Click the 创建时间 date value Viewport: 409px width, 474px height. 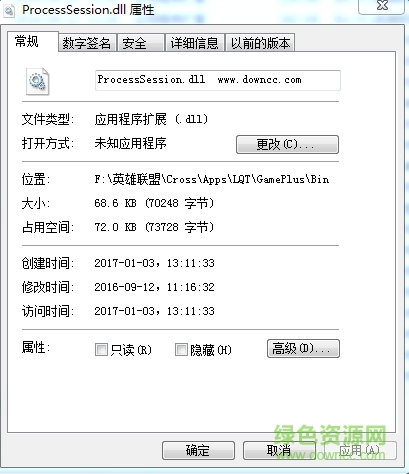pyautogui.click(x=154, y=263)
